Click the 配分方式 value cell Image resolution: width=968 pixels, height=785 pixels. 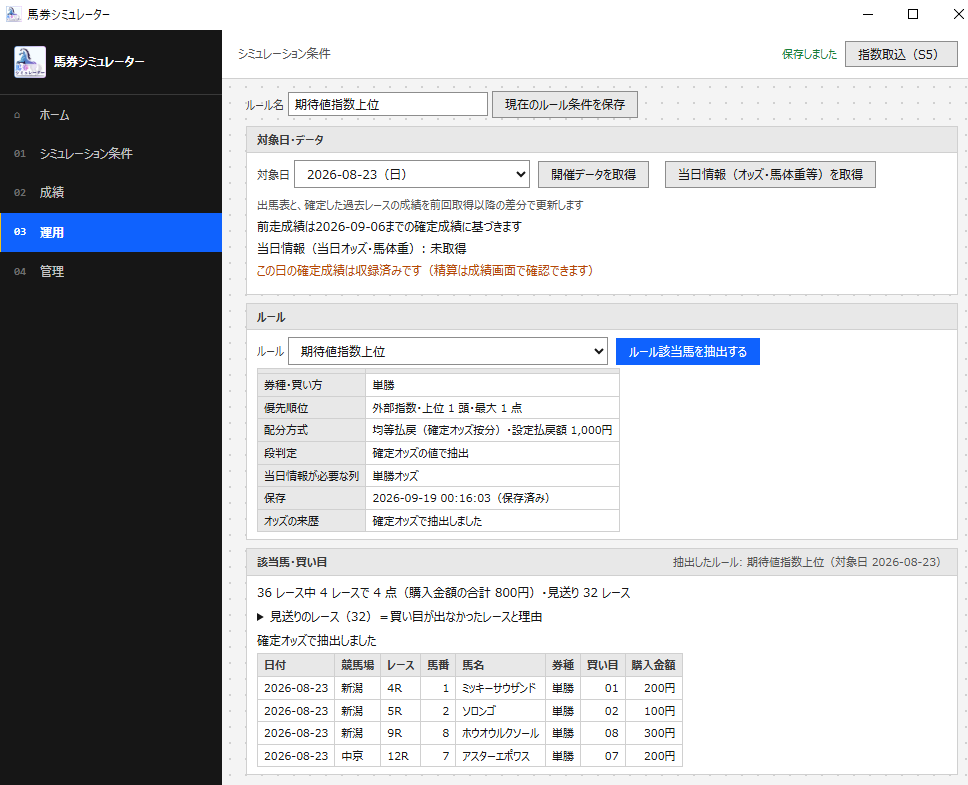pyautogui.click(x=492, y=430)
